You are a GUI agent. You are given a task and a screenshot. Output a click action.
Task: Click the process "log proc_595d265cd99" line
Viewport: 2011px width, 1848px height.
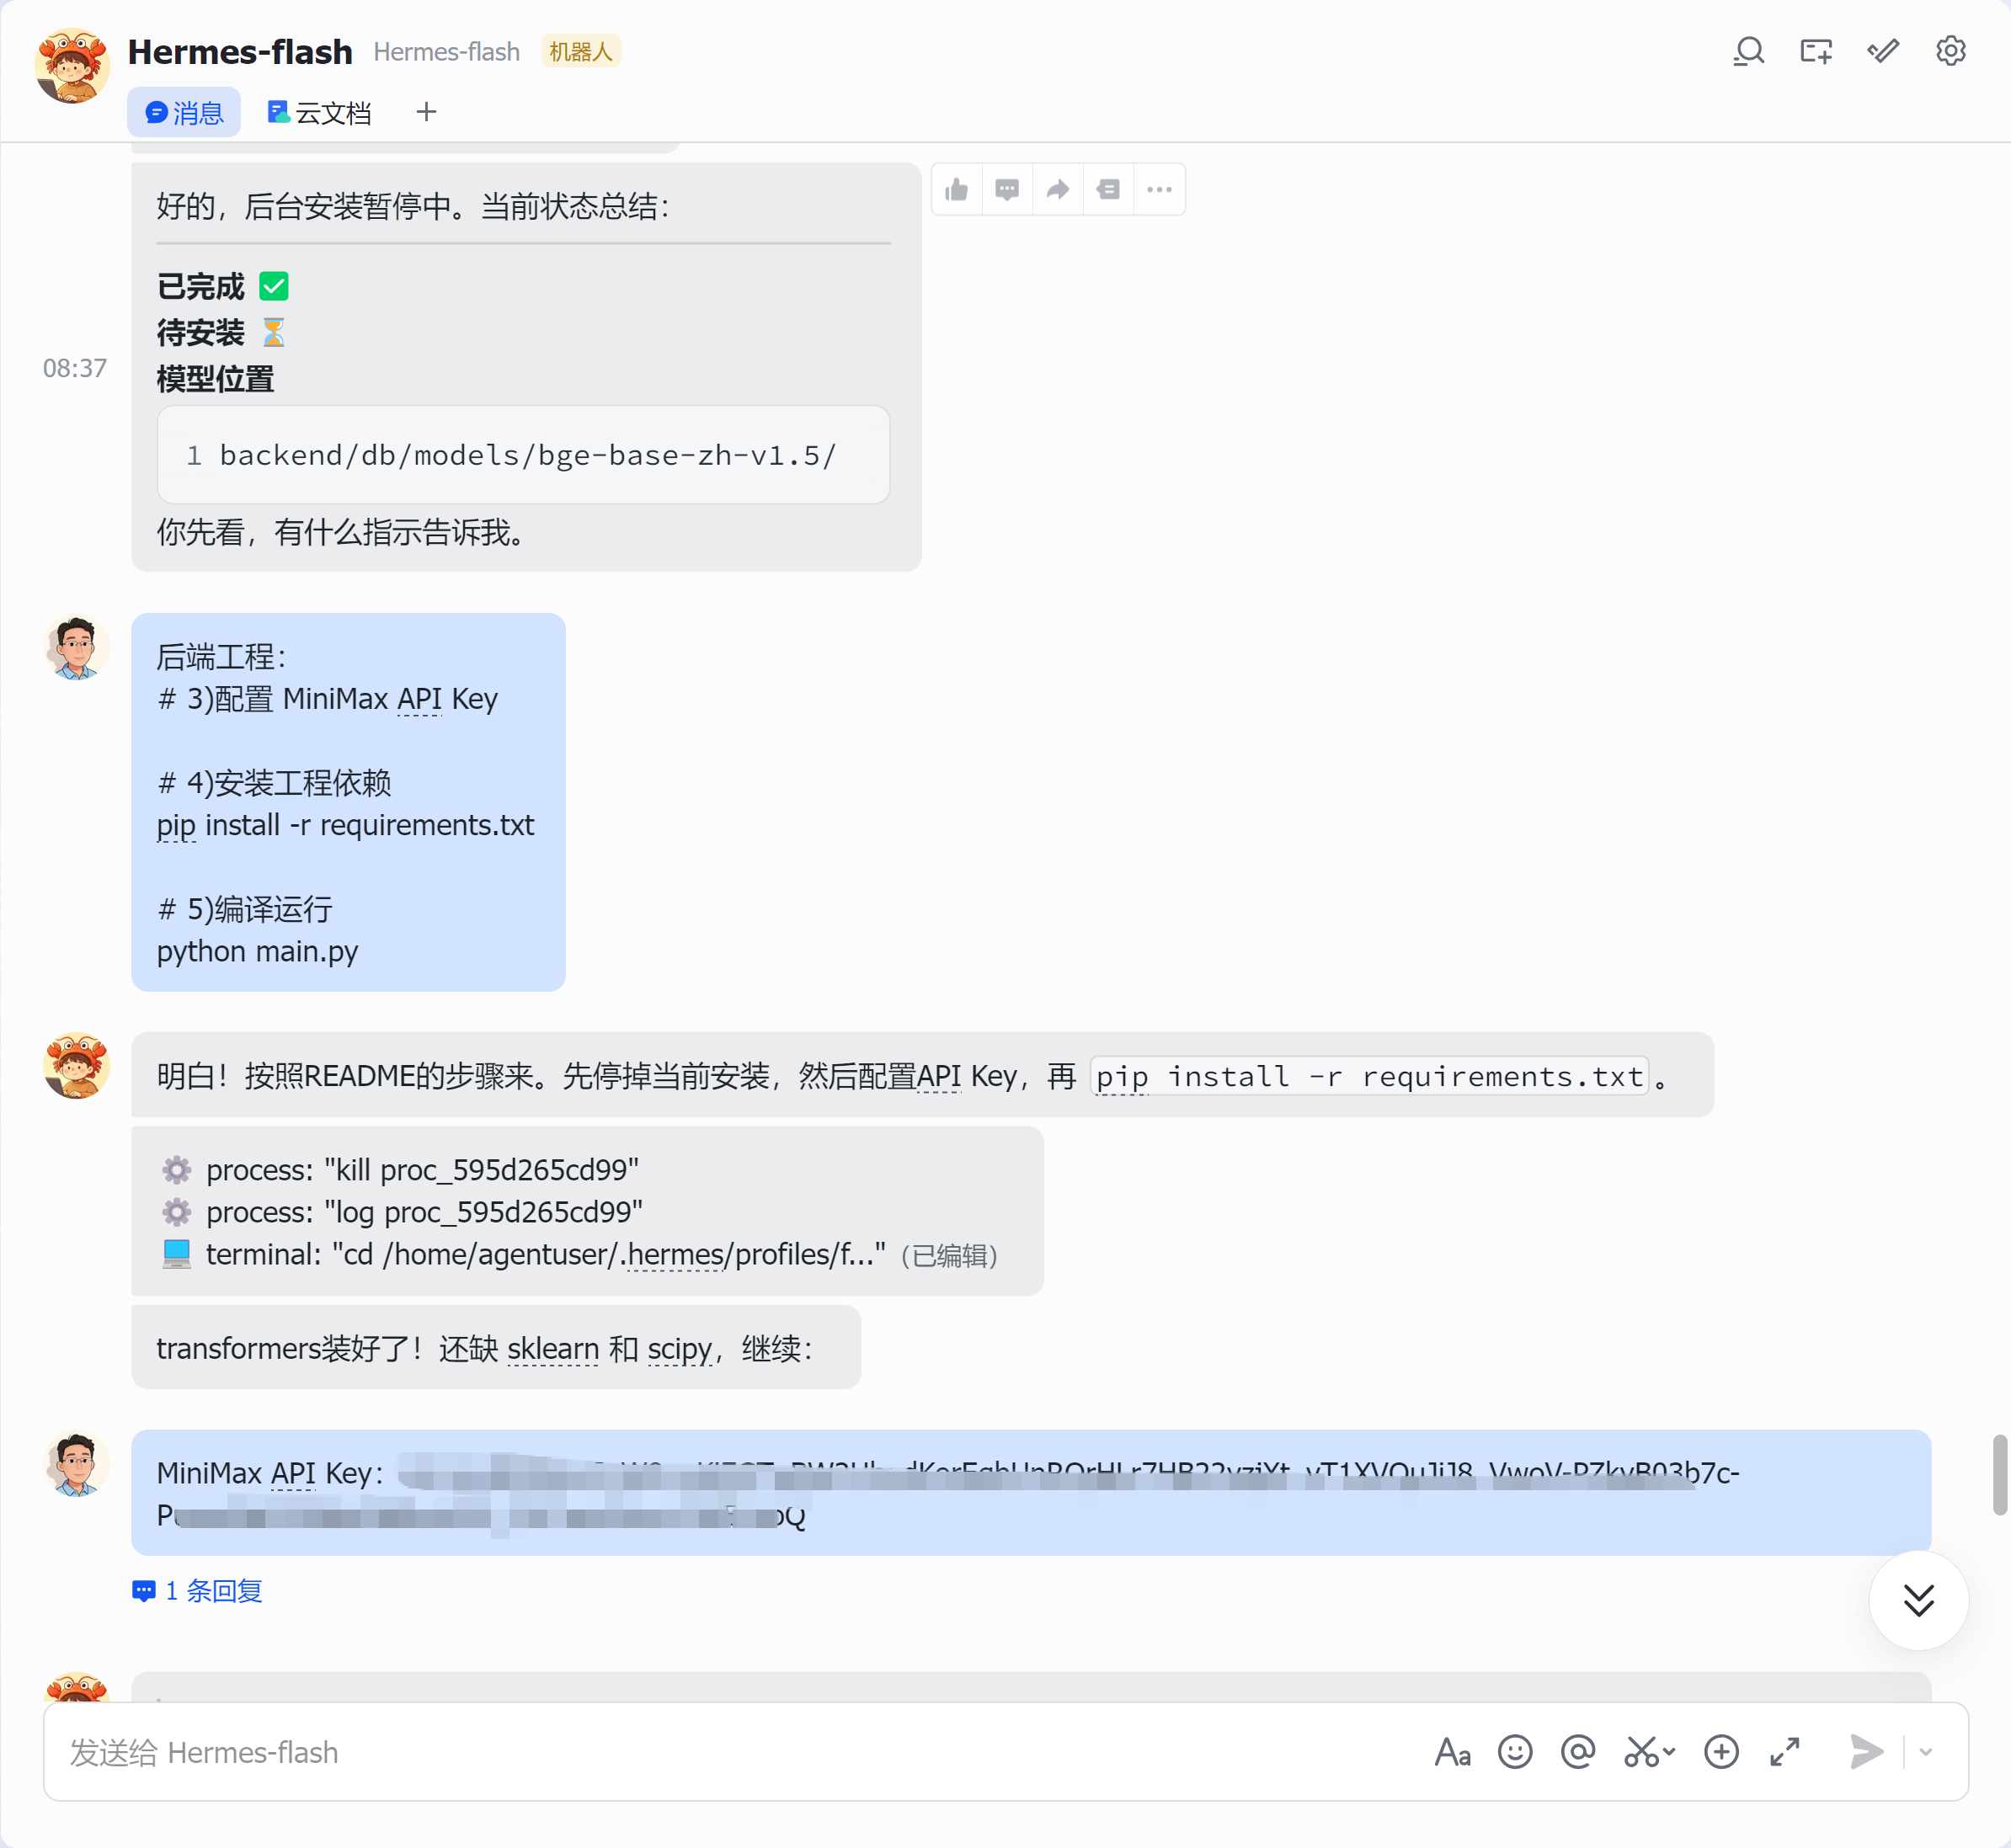tap(402, 1211)
